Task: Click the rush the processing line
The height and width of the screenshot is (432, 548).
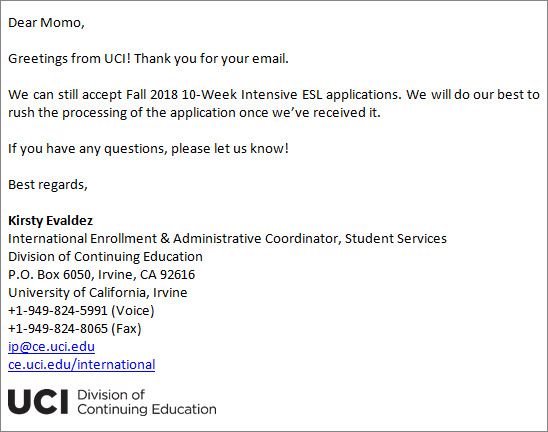Action: [194, 113]
